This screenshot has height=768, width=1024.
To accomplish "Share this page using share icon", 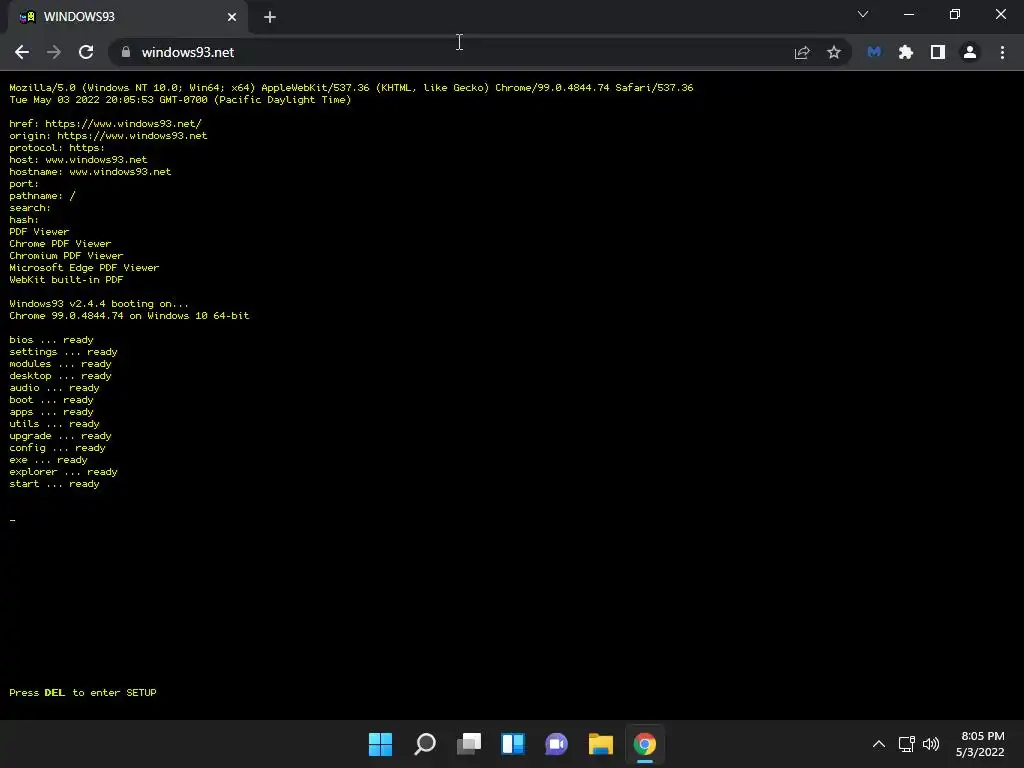I will [802, 52].
